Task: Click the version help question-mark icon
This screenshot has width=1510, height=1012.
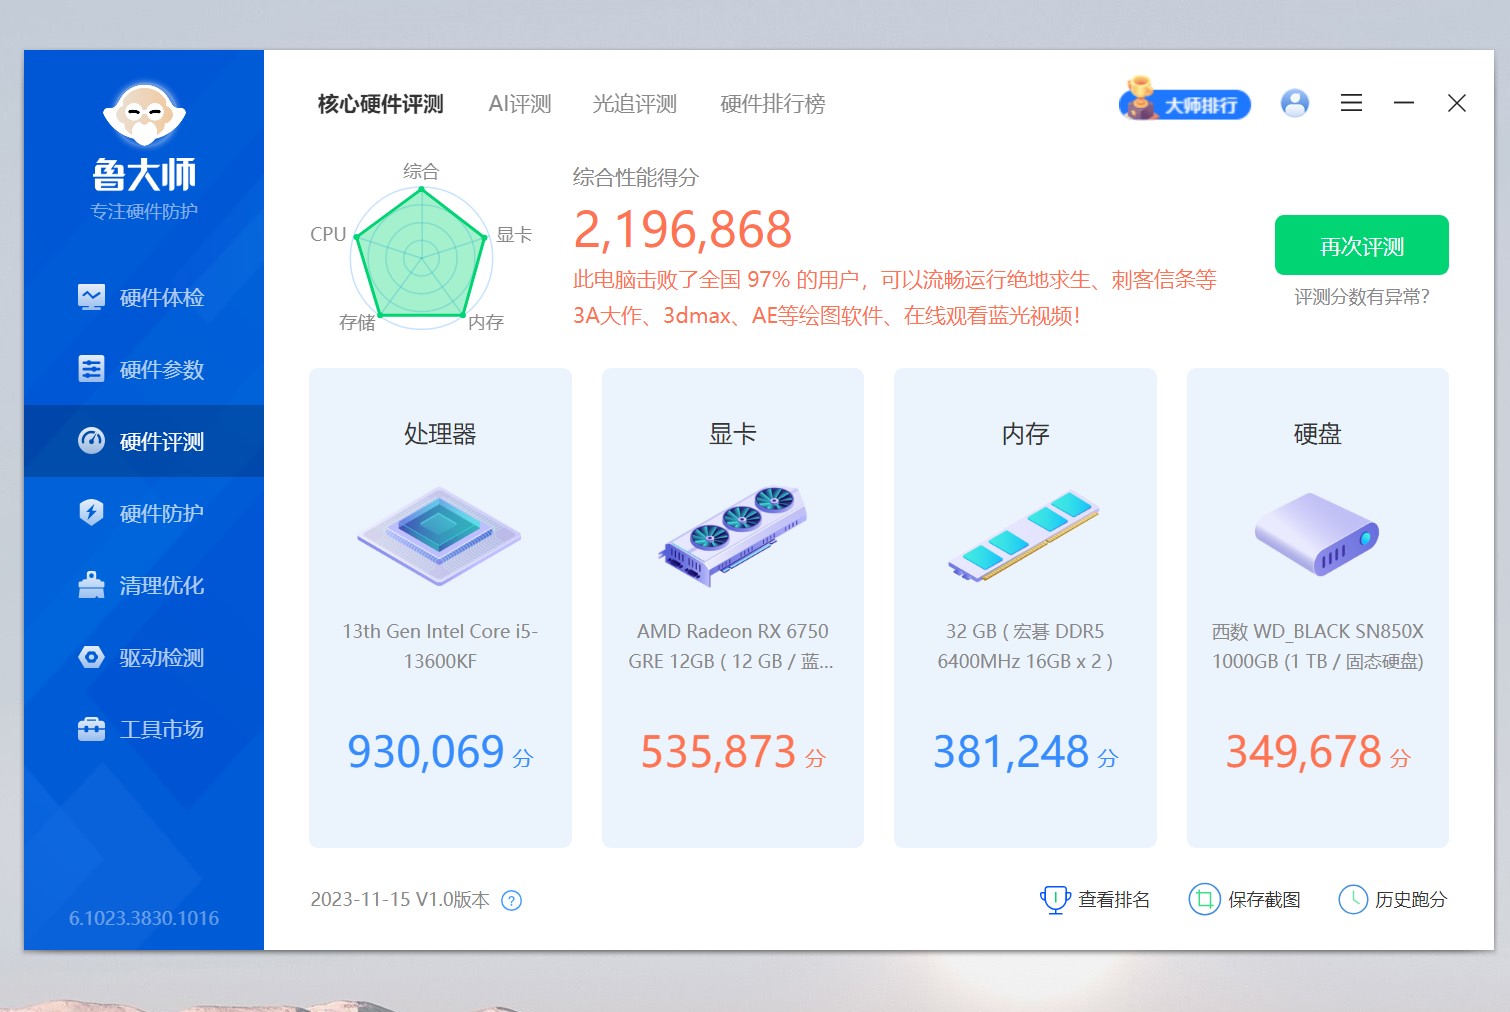Action: coord(511,900)
